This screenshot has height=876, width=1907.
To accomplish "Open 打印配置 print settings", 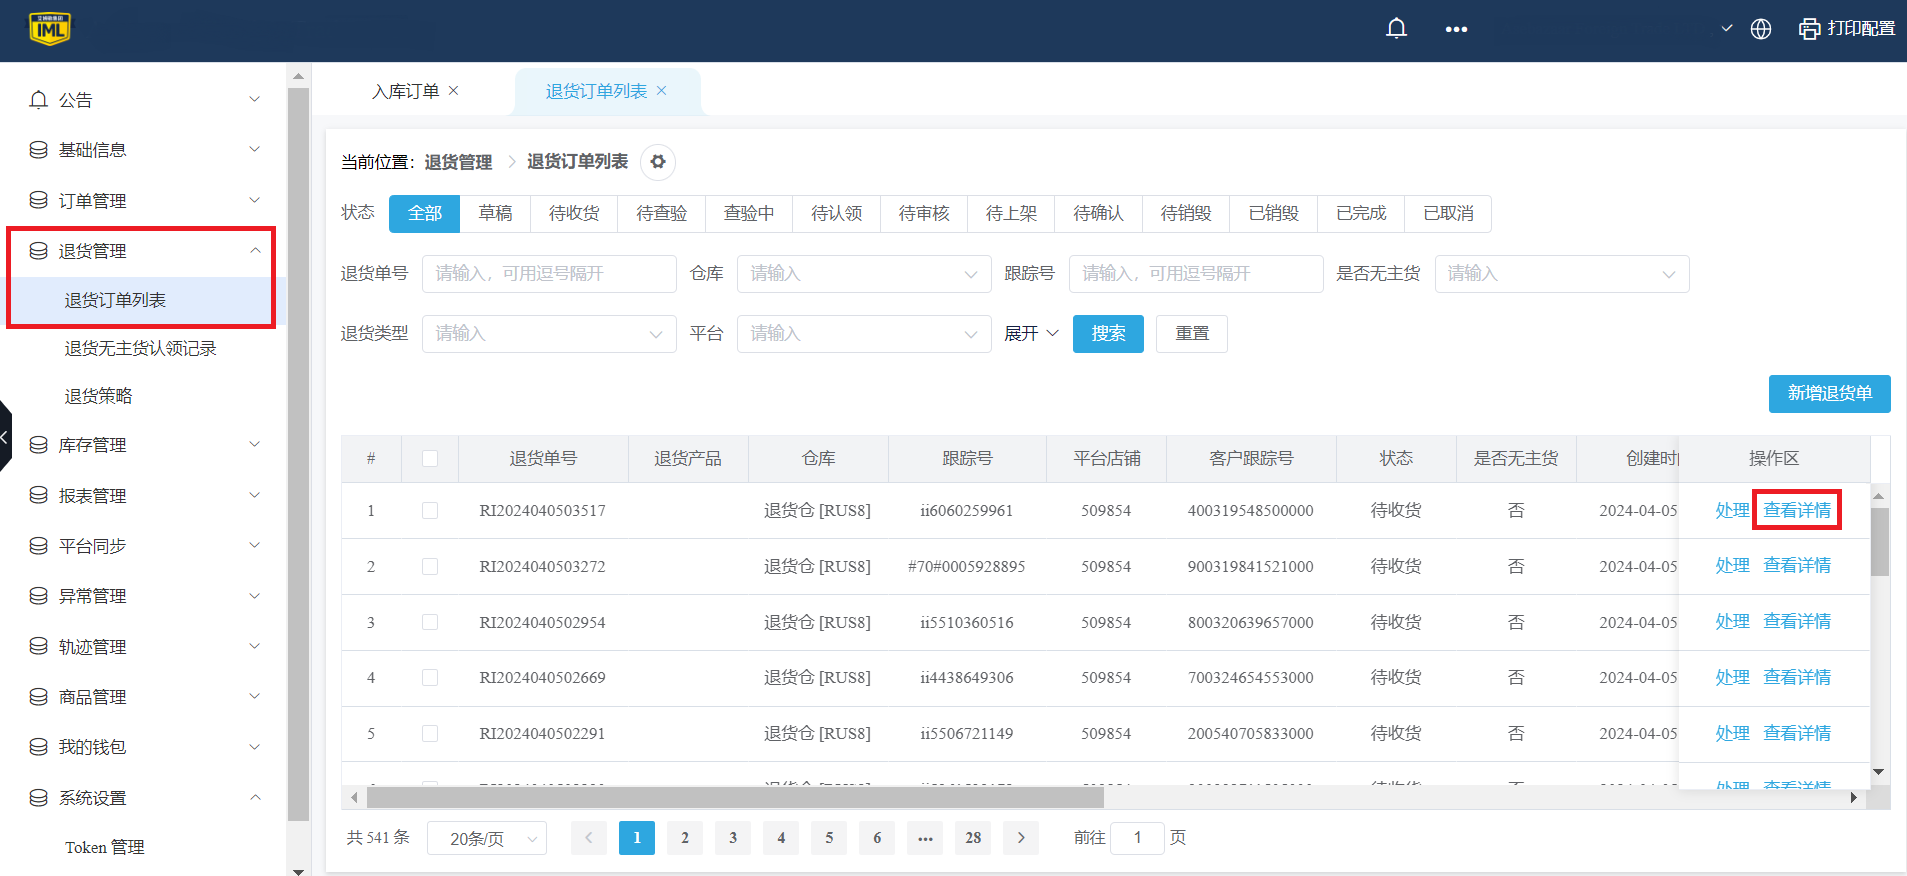I will 1847,29.
